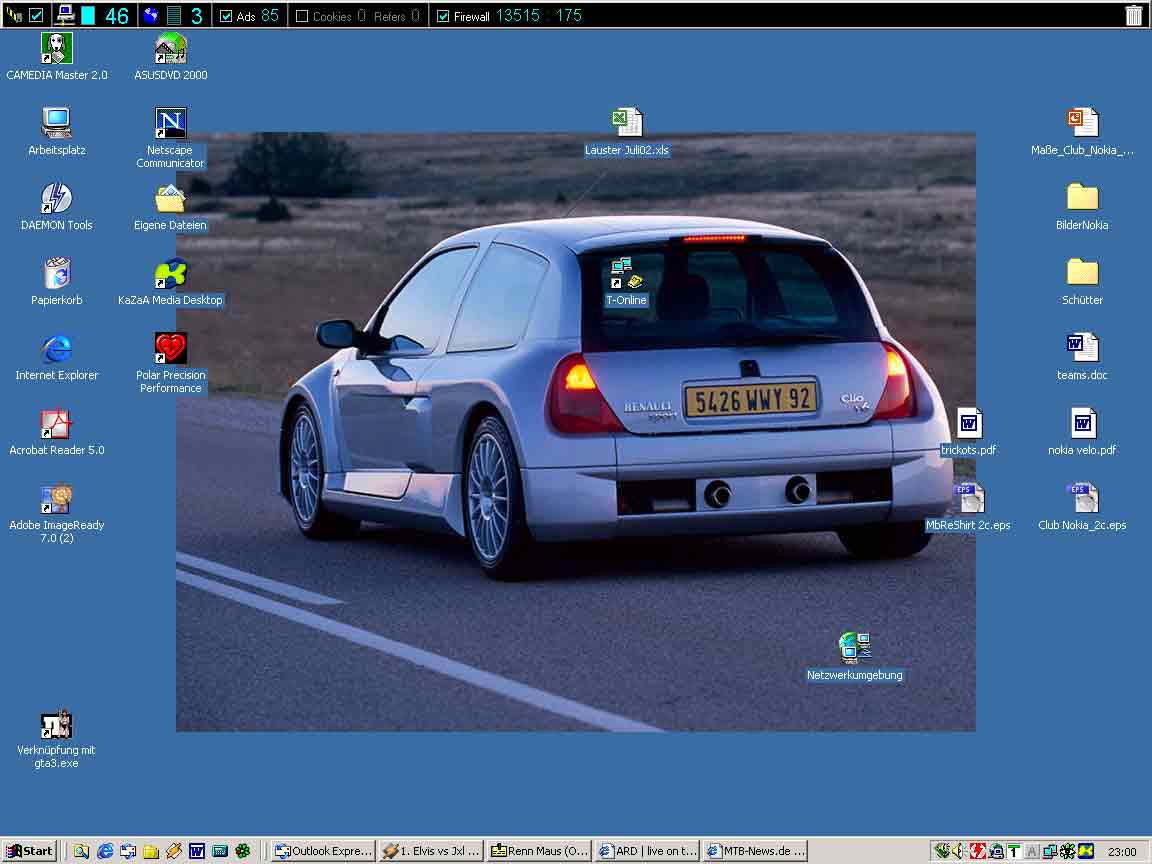This screenshot has width=1152, height=864.
Task: Click the trash can icon in top bar
Action: [1133, 15]
